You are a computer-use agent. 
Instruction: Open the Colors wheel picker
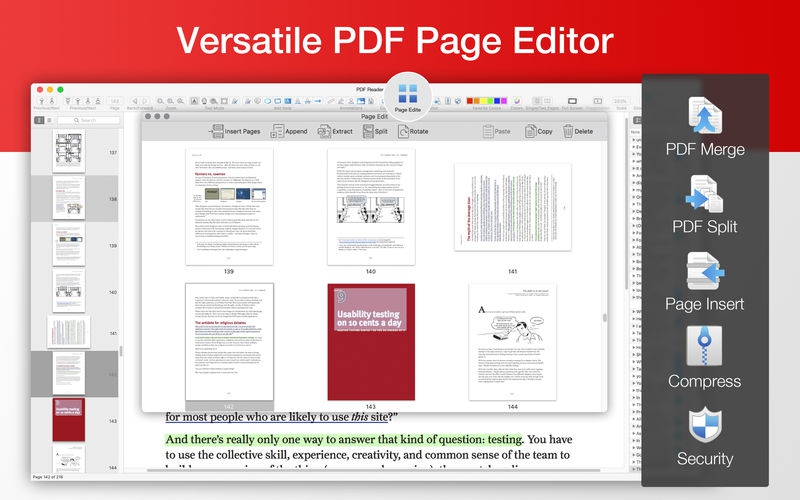517,101
